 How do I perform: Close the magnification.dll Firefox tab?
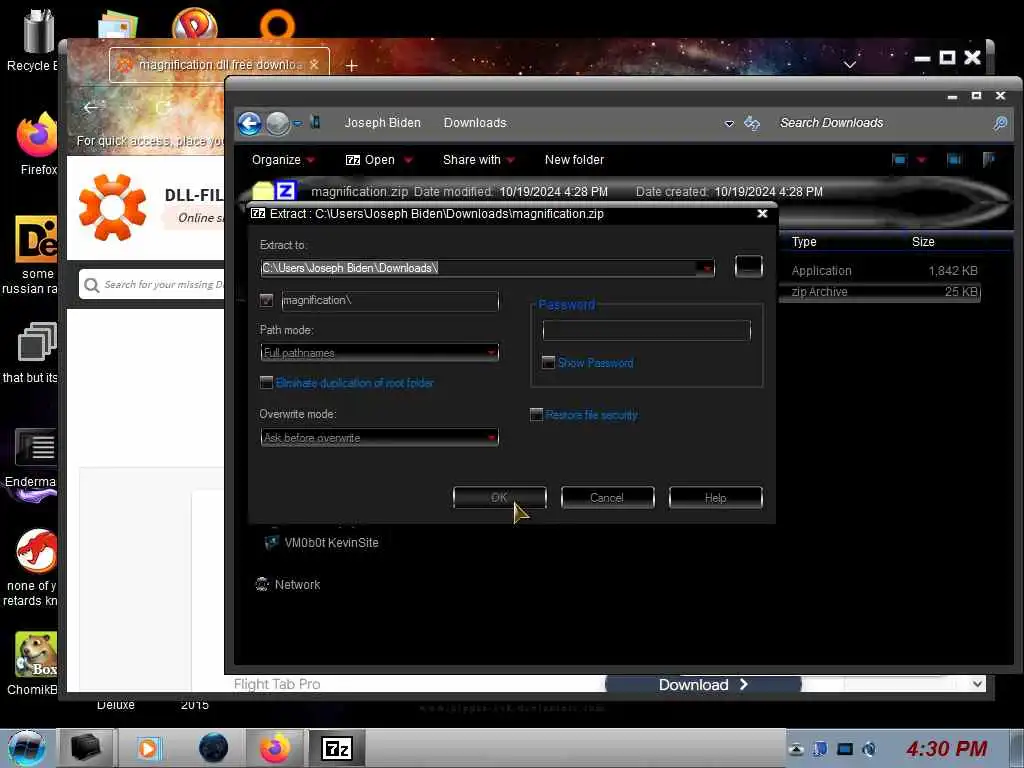point(314,65)
